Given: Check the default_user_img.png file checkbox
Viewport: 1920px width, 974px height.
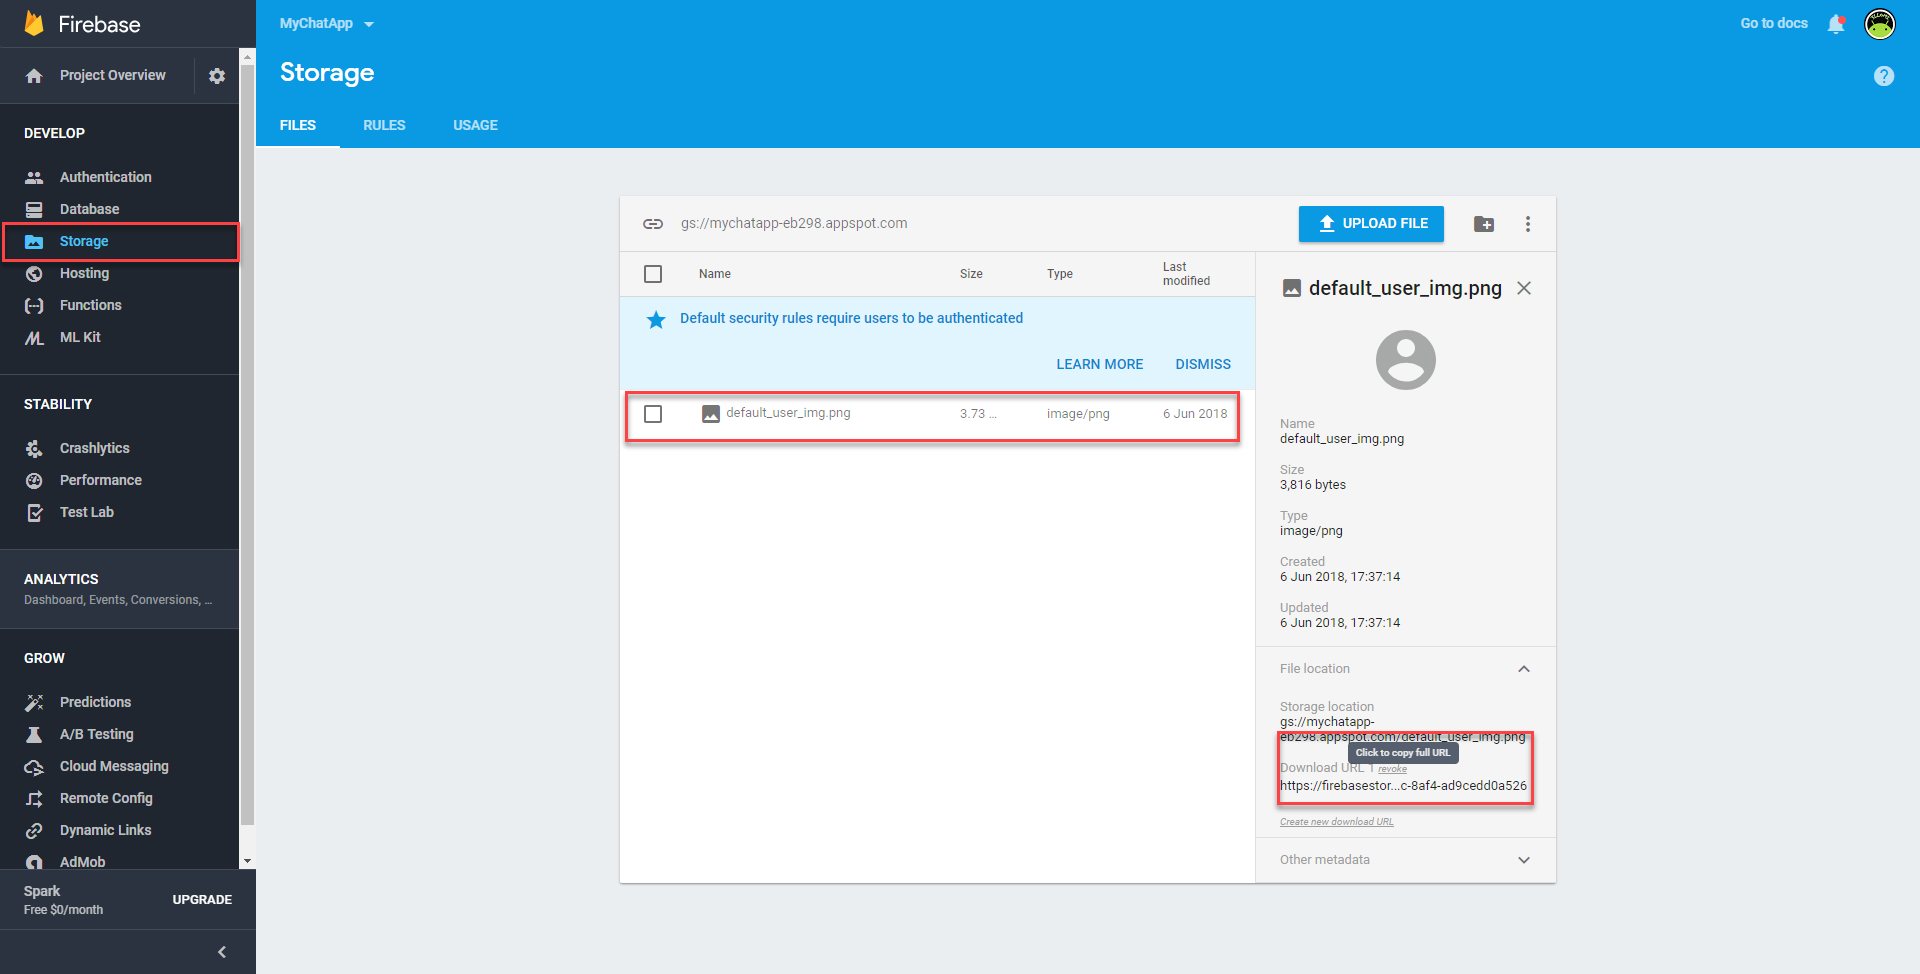Looking at the screenshot, I should (x=653, y=414).
